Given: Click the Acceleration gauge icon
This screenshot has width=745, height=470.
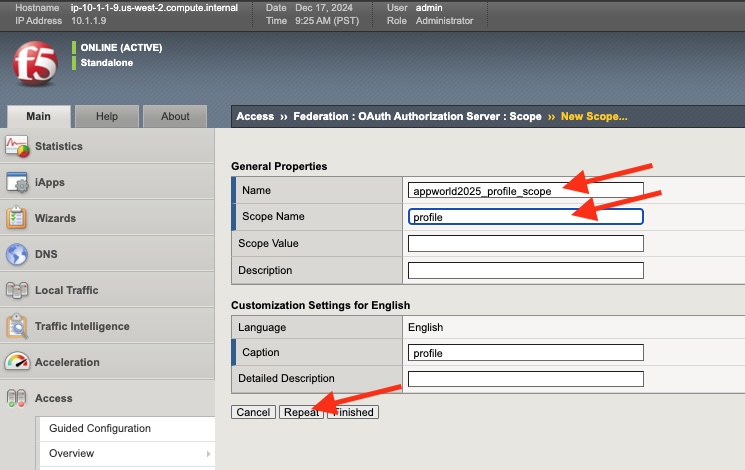Looking at the screenshot, I should pos(17,362).
